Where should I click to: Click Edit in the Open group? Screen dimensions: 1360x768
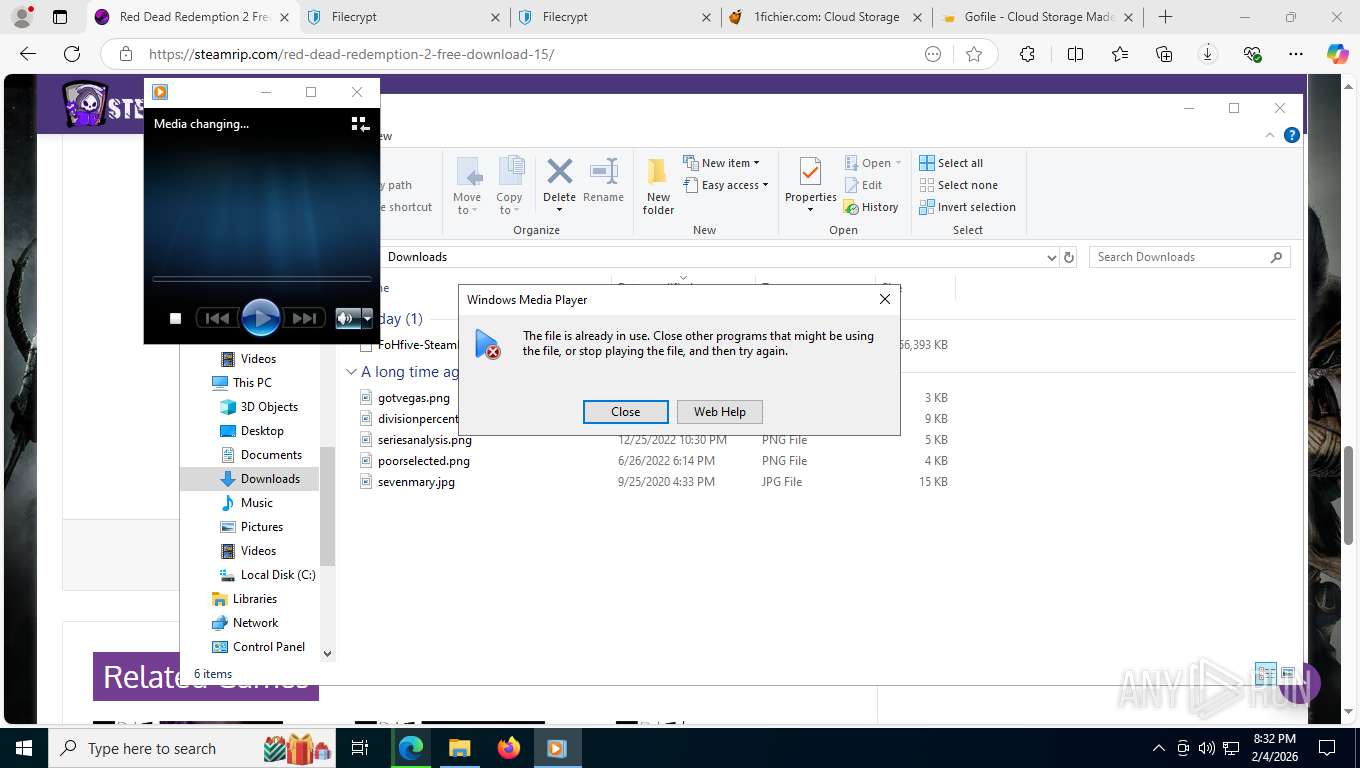(863, 185)
